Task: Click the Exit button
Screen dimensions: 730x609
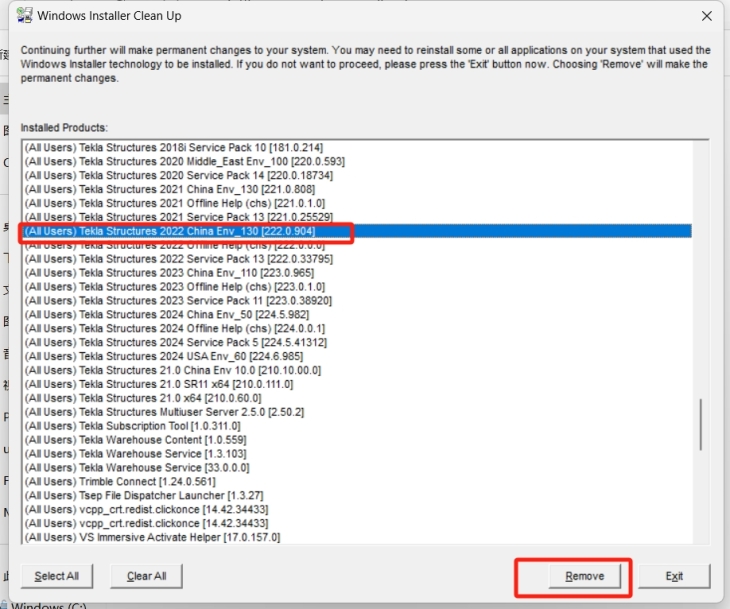Action: point(674,576)
